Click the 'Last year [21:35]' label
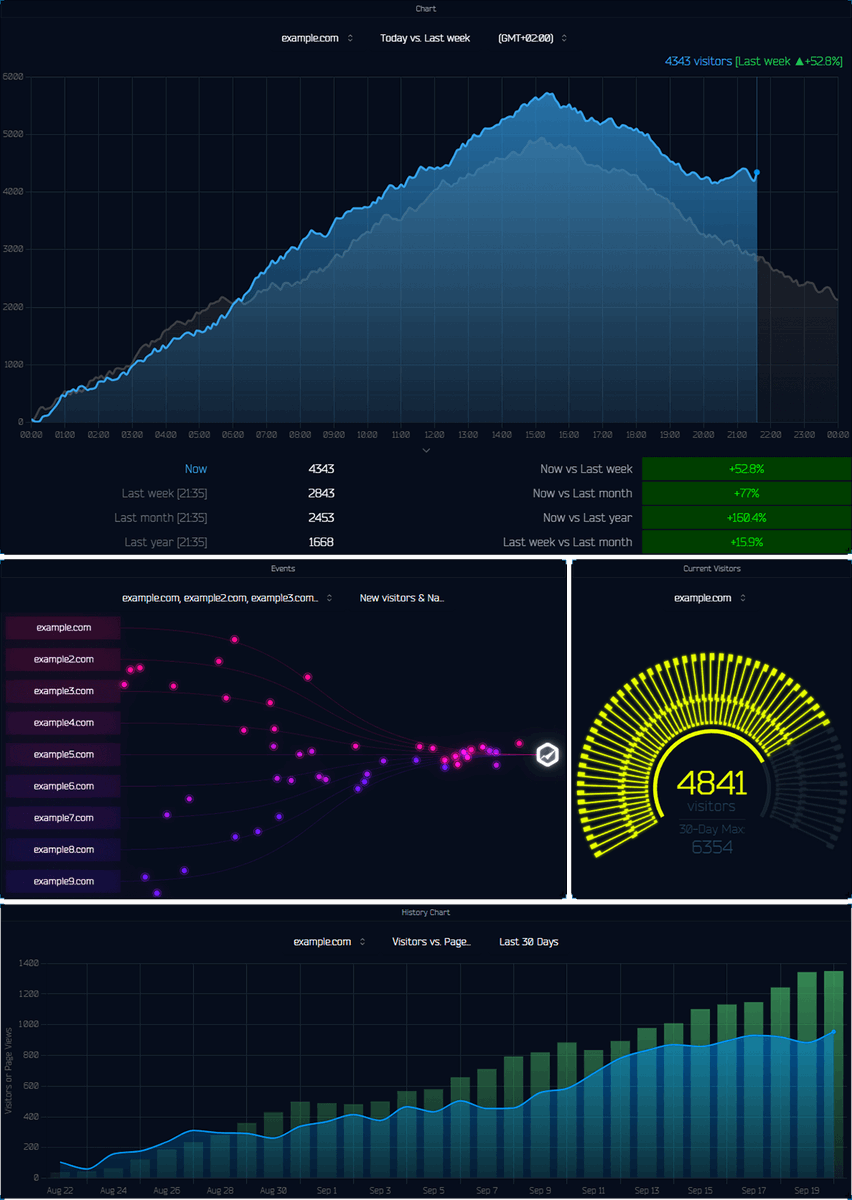 point(166,542)
